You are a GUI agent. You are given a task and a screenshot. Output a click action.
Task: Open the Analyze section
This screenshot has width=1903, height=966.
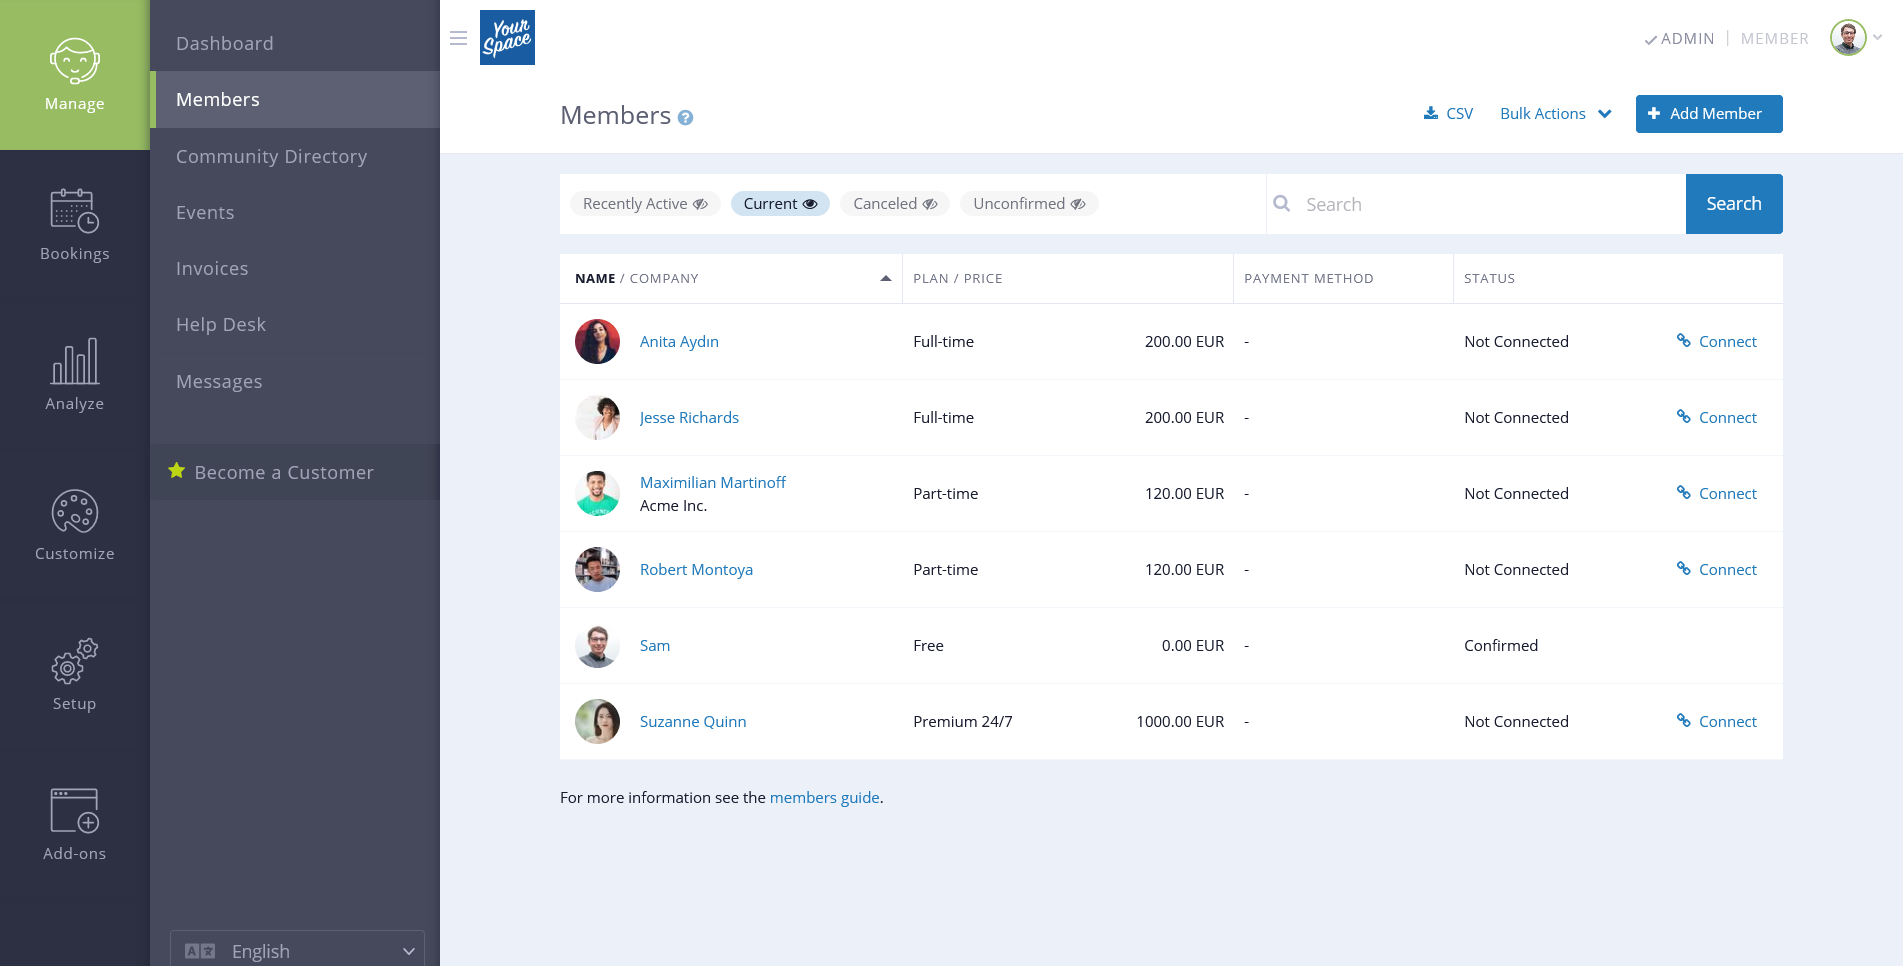pos(74,362)
